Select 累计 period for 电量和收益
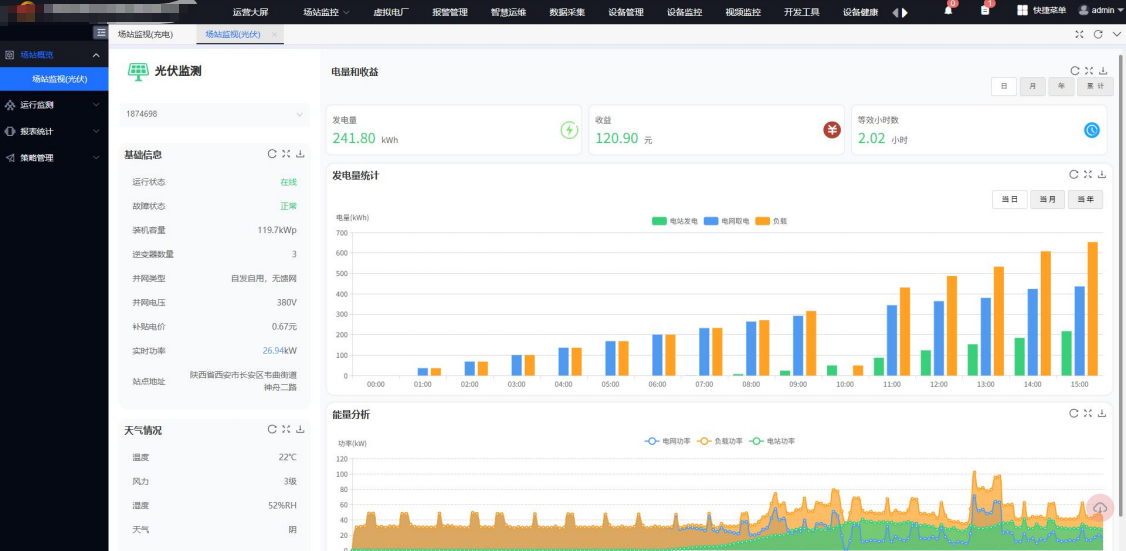The width and height of the screenshot is (1126, 551). (x=1095, y=86)
